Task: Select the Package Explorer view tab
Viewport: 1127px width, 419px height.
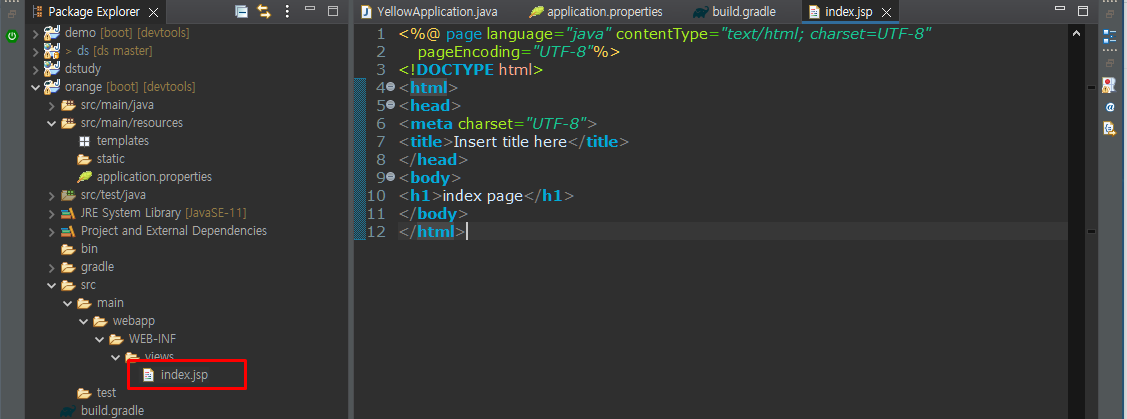Action: tap(96, 12)
